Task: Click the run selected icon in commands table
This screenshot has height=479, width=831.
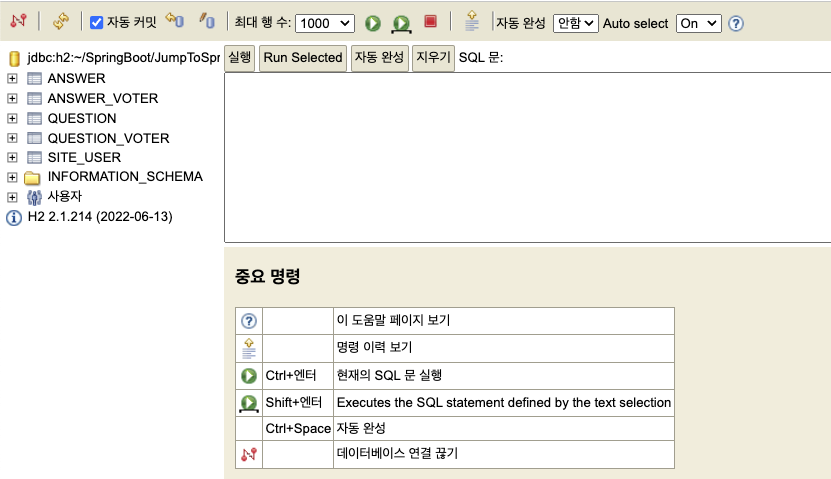Action: 249,404
